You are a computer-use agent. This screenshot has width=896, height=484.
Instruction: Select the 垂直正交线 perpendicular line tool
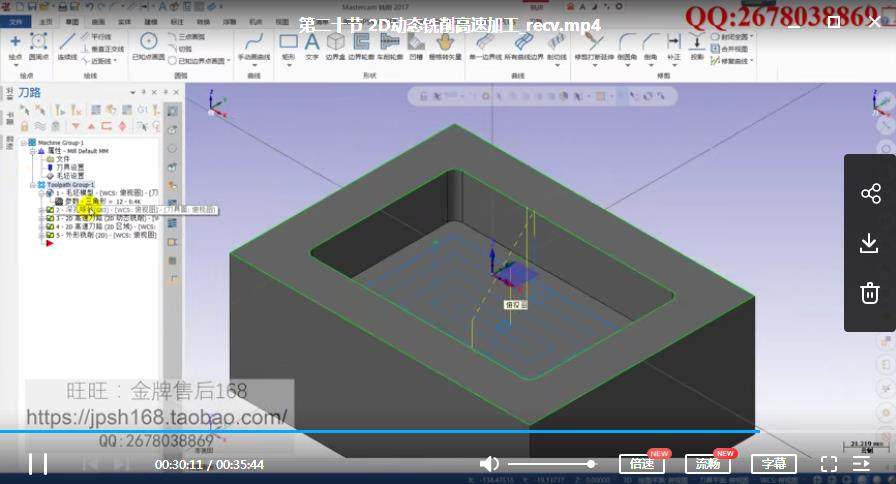pos(103,49)
